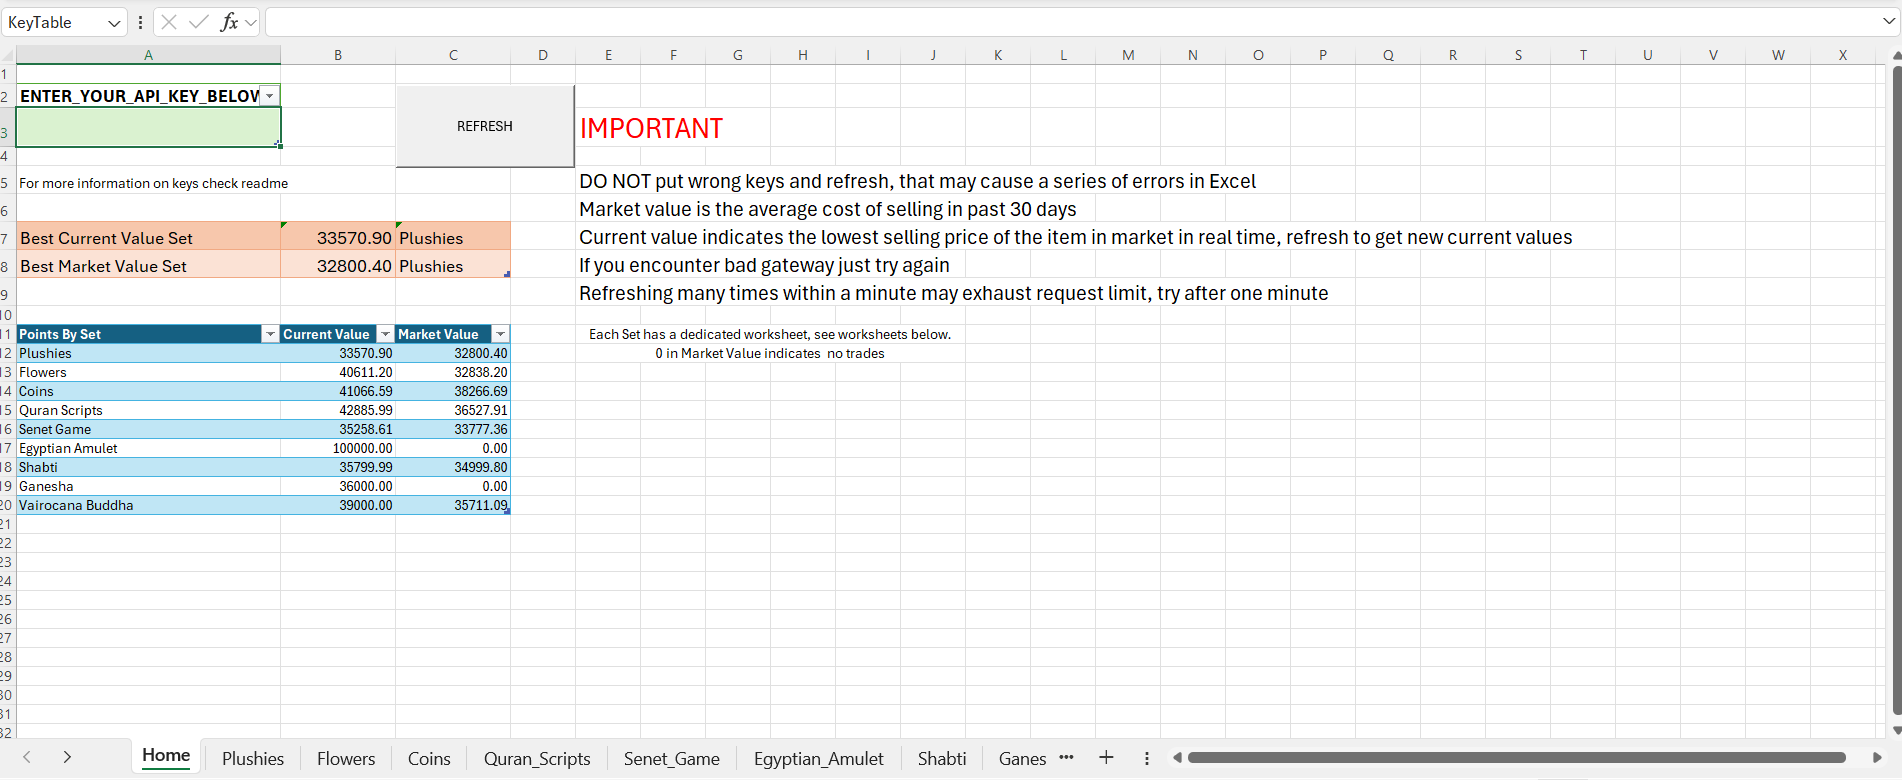Click the Insert Function fx icon

(x=229, y=22)
